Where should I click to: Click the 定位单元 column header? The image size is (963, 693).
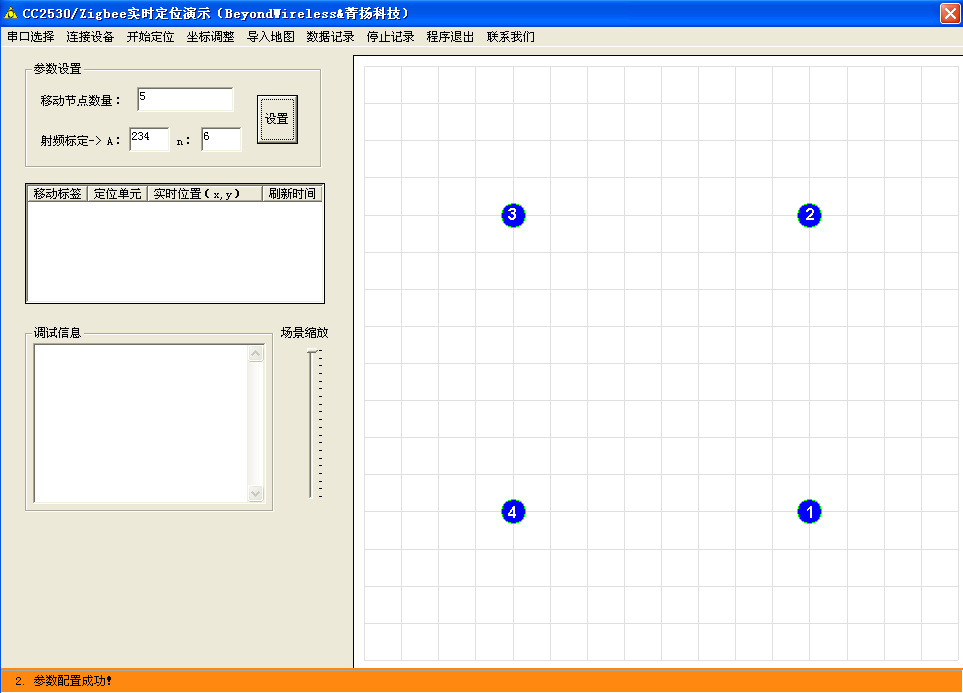point(117,194)
